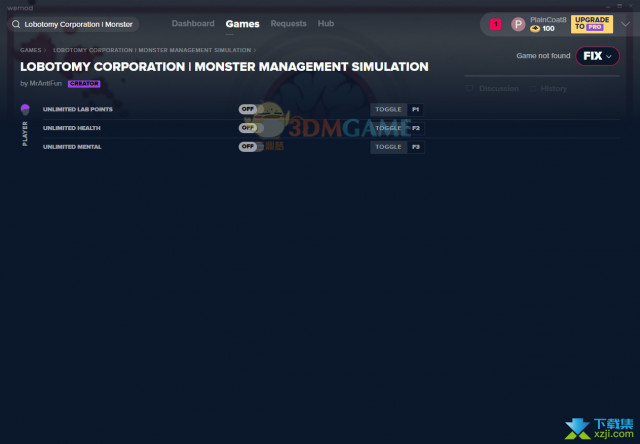Open the PlainCoat8 profile avatar
Image resolution: width=640 pixels, height=444 pixels.
point(518,24)
